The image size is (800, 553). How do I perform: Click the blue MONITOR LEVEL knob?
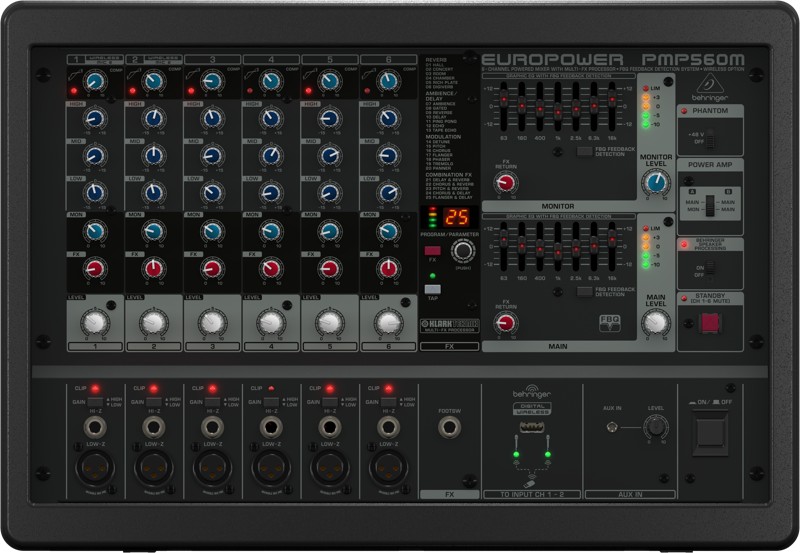[x=656, y=182]
